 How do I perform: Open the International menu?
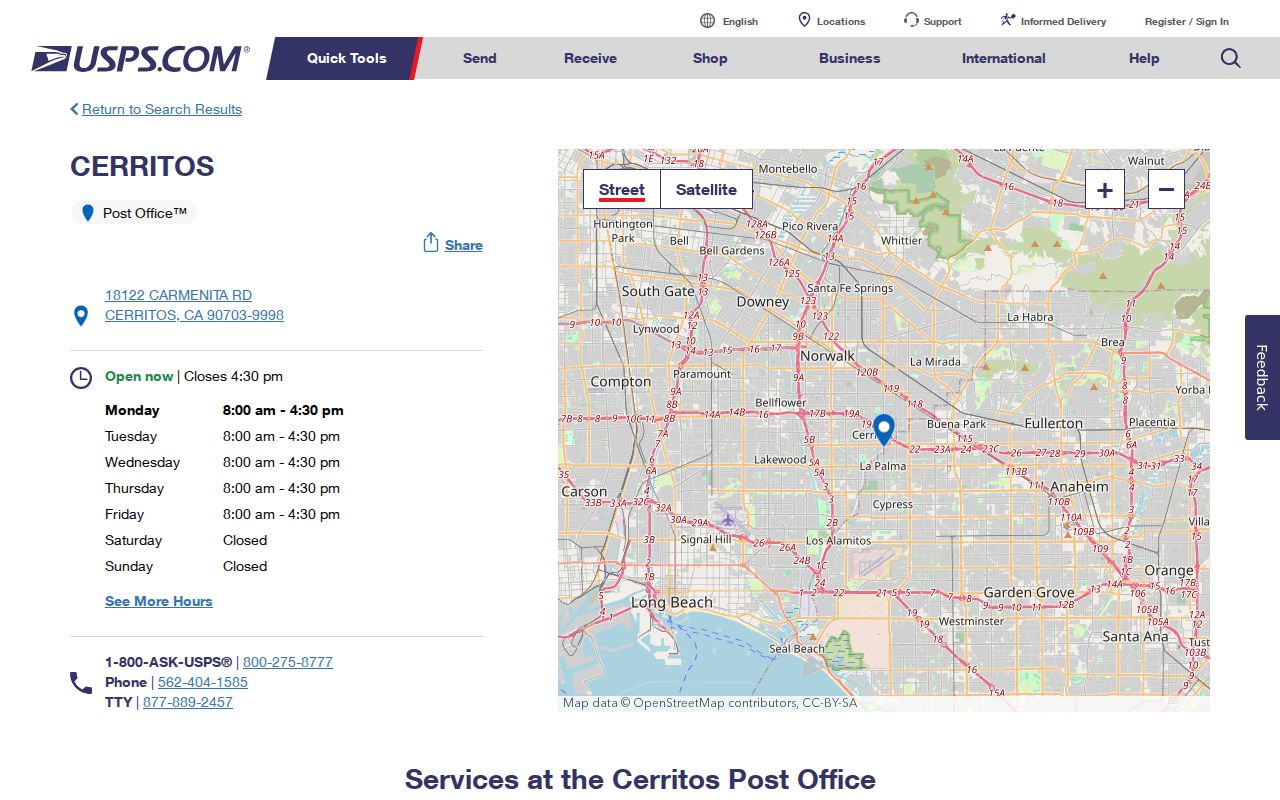[x=1004, y=58]
